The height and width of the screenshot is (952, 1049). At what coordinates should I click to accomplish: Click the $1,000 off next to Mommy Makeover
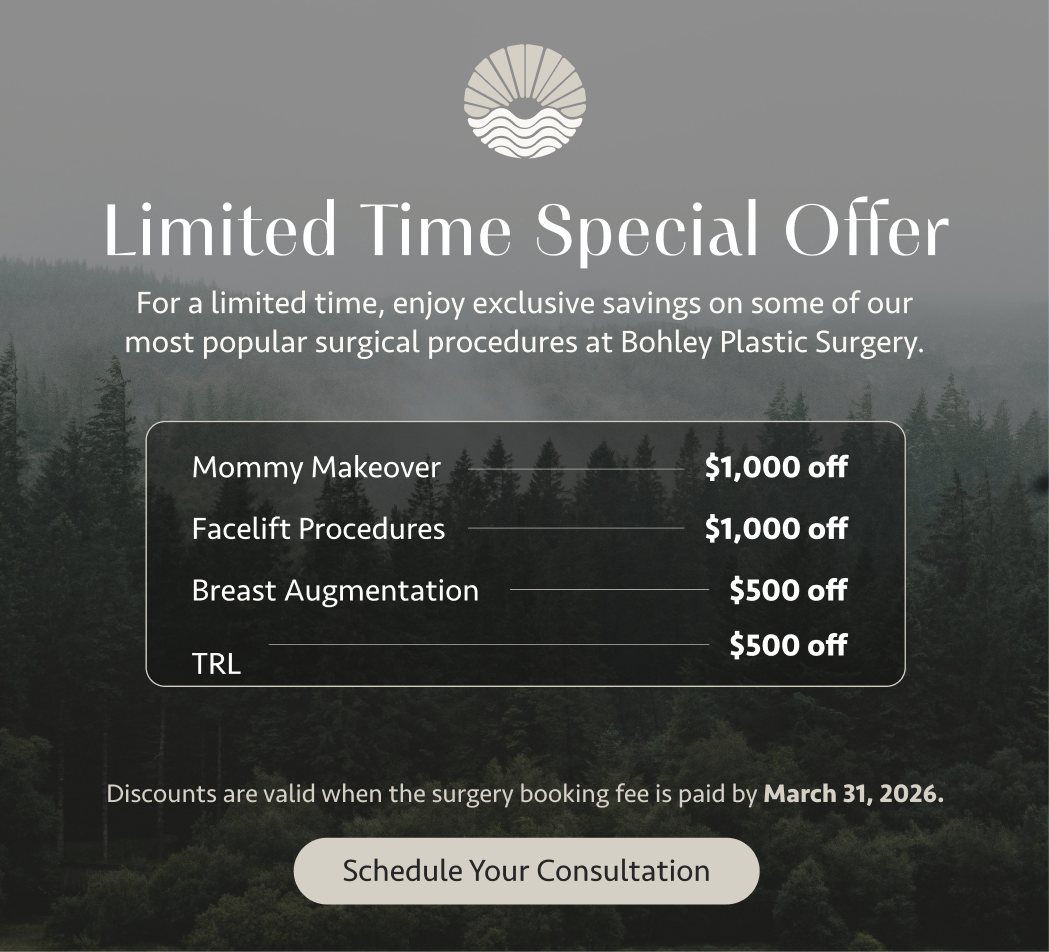776,467
